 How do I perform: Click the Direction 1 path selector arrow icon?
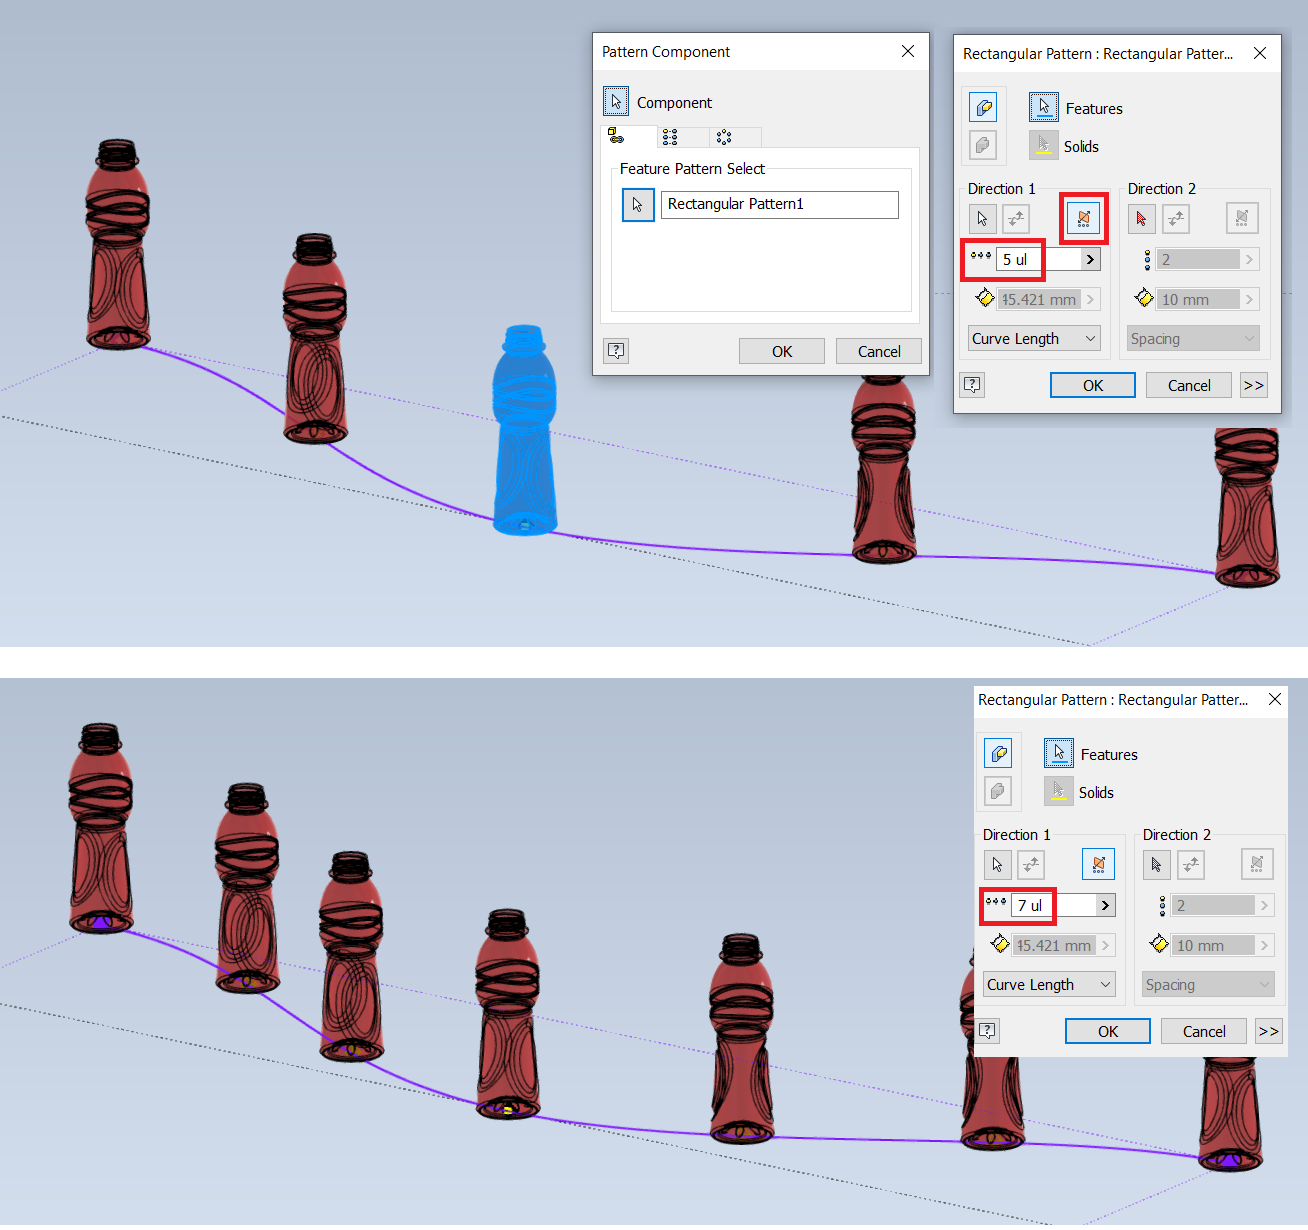(x=982, y=218)
